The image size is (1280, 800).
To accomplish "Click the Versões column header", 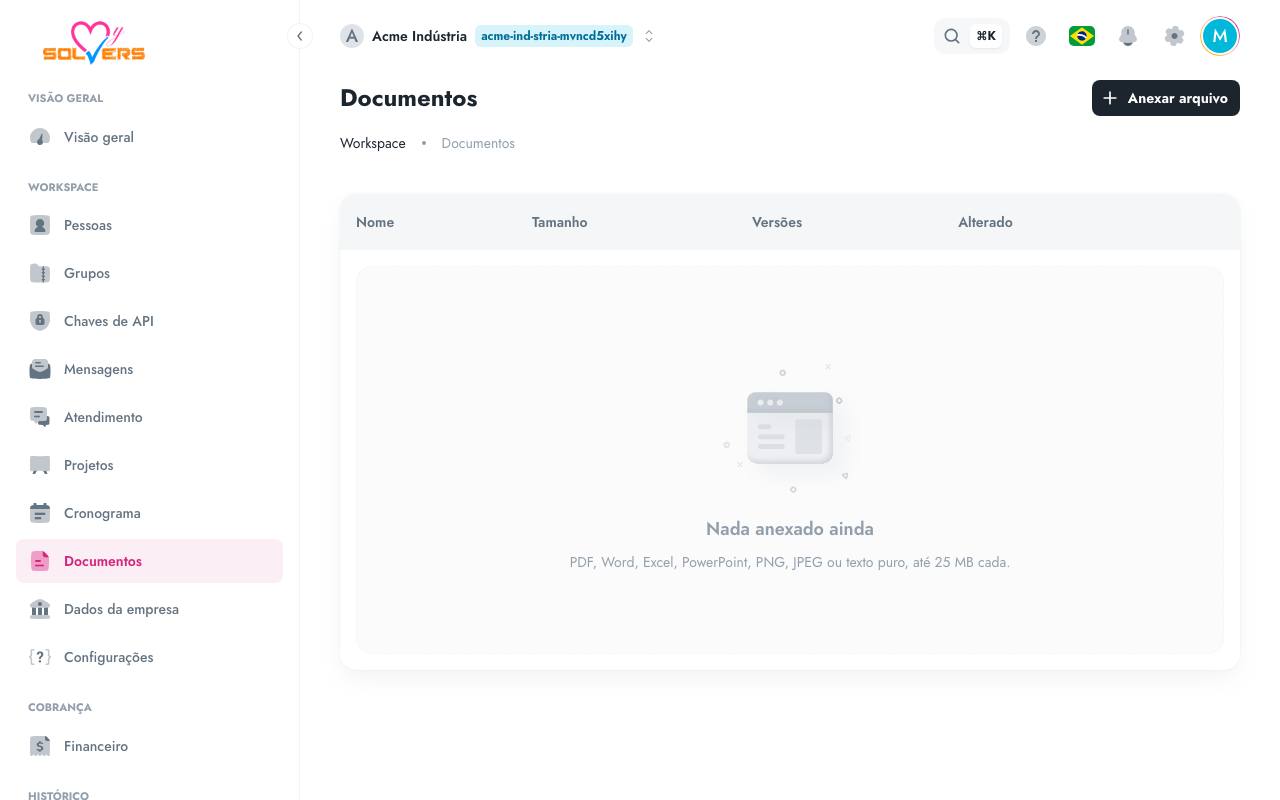I will pos(777,222).
